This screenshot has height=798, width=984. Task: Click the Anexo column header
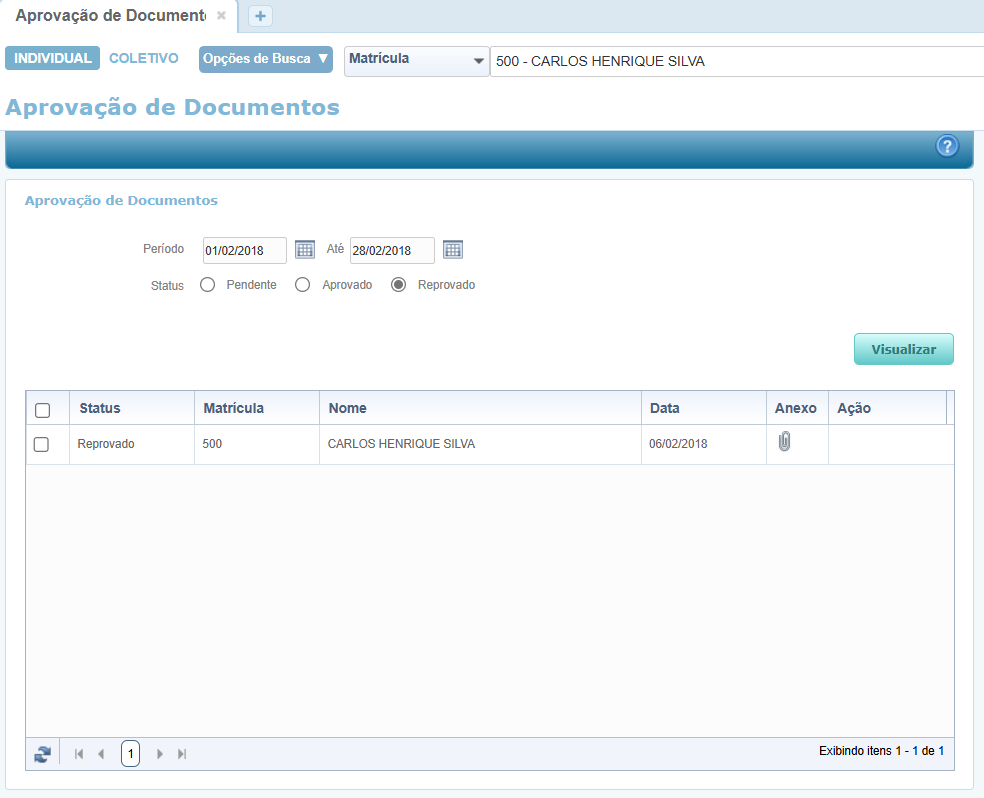click(x=798, y=408)
